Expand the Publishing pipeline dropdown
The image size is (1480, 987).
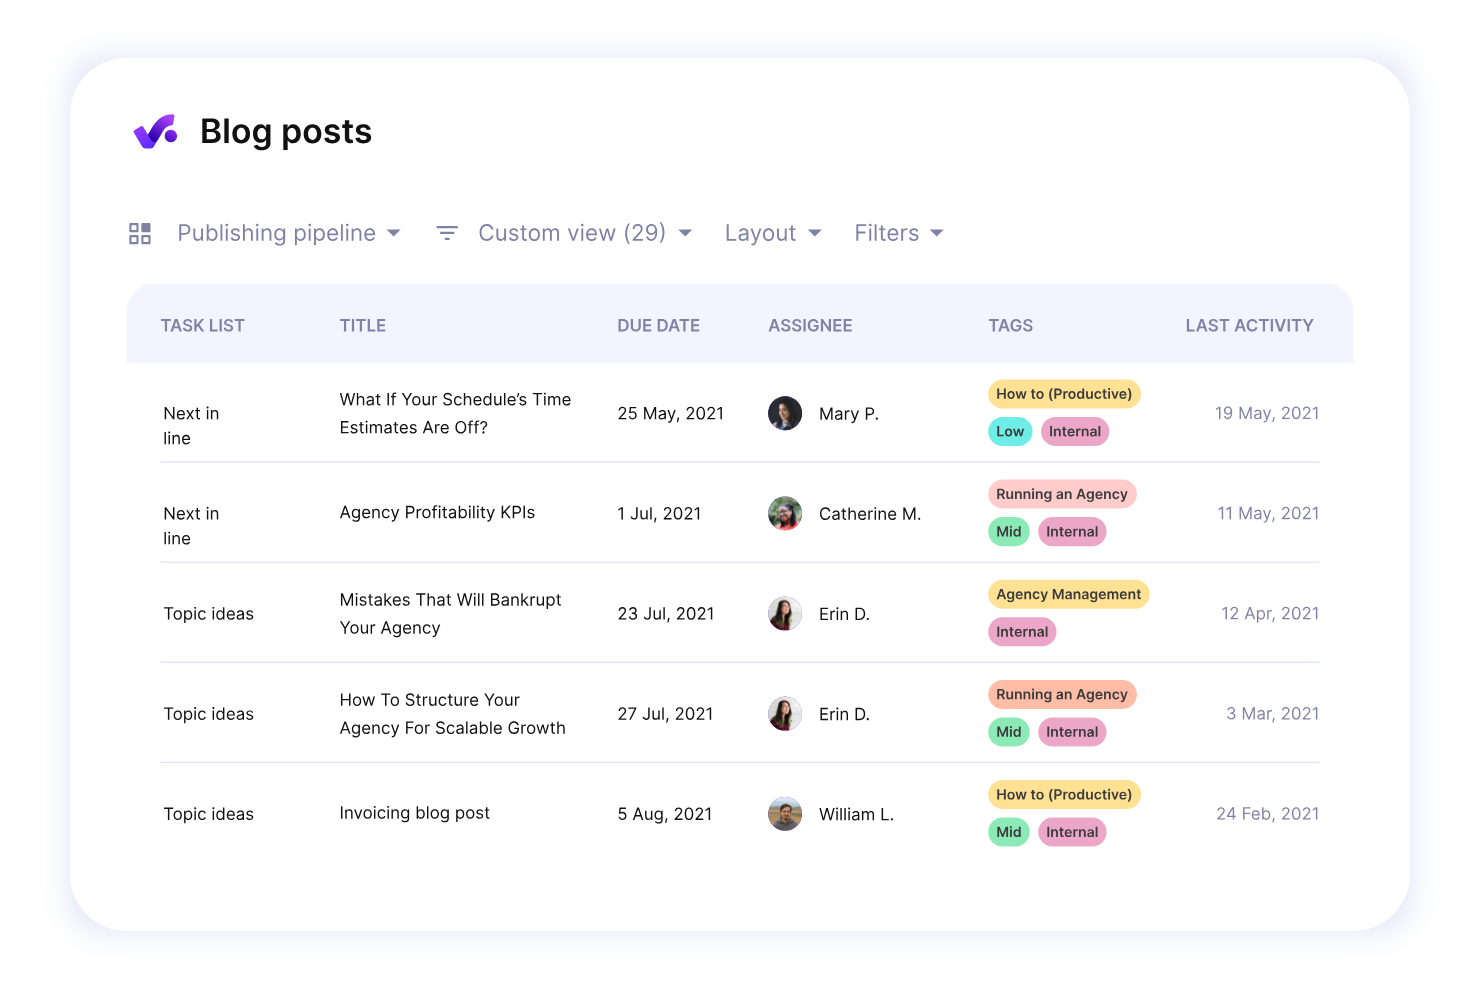click(x=289, y=232)
